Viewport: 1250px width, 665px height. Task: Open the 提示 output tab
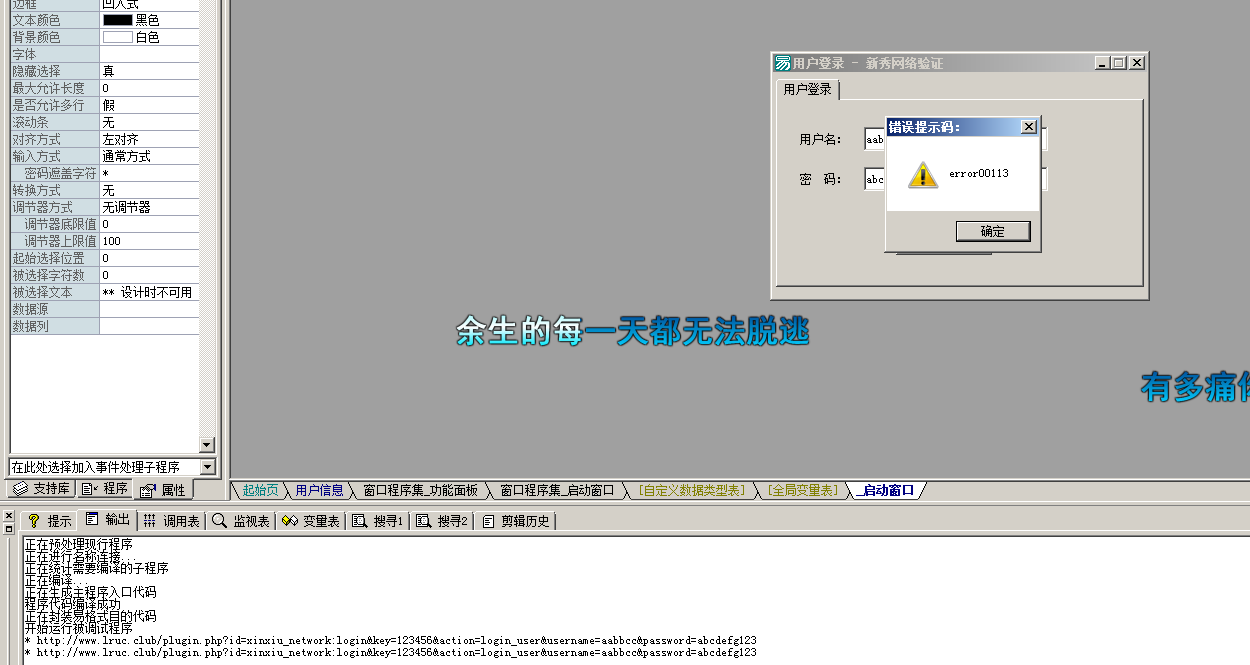(49, 521)
